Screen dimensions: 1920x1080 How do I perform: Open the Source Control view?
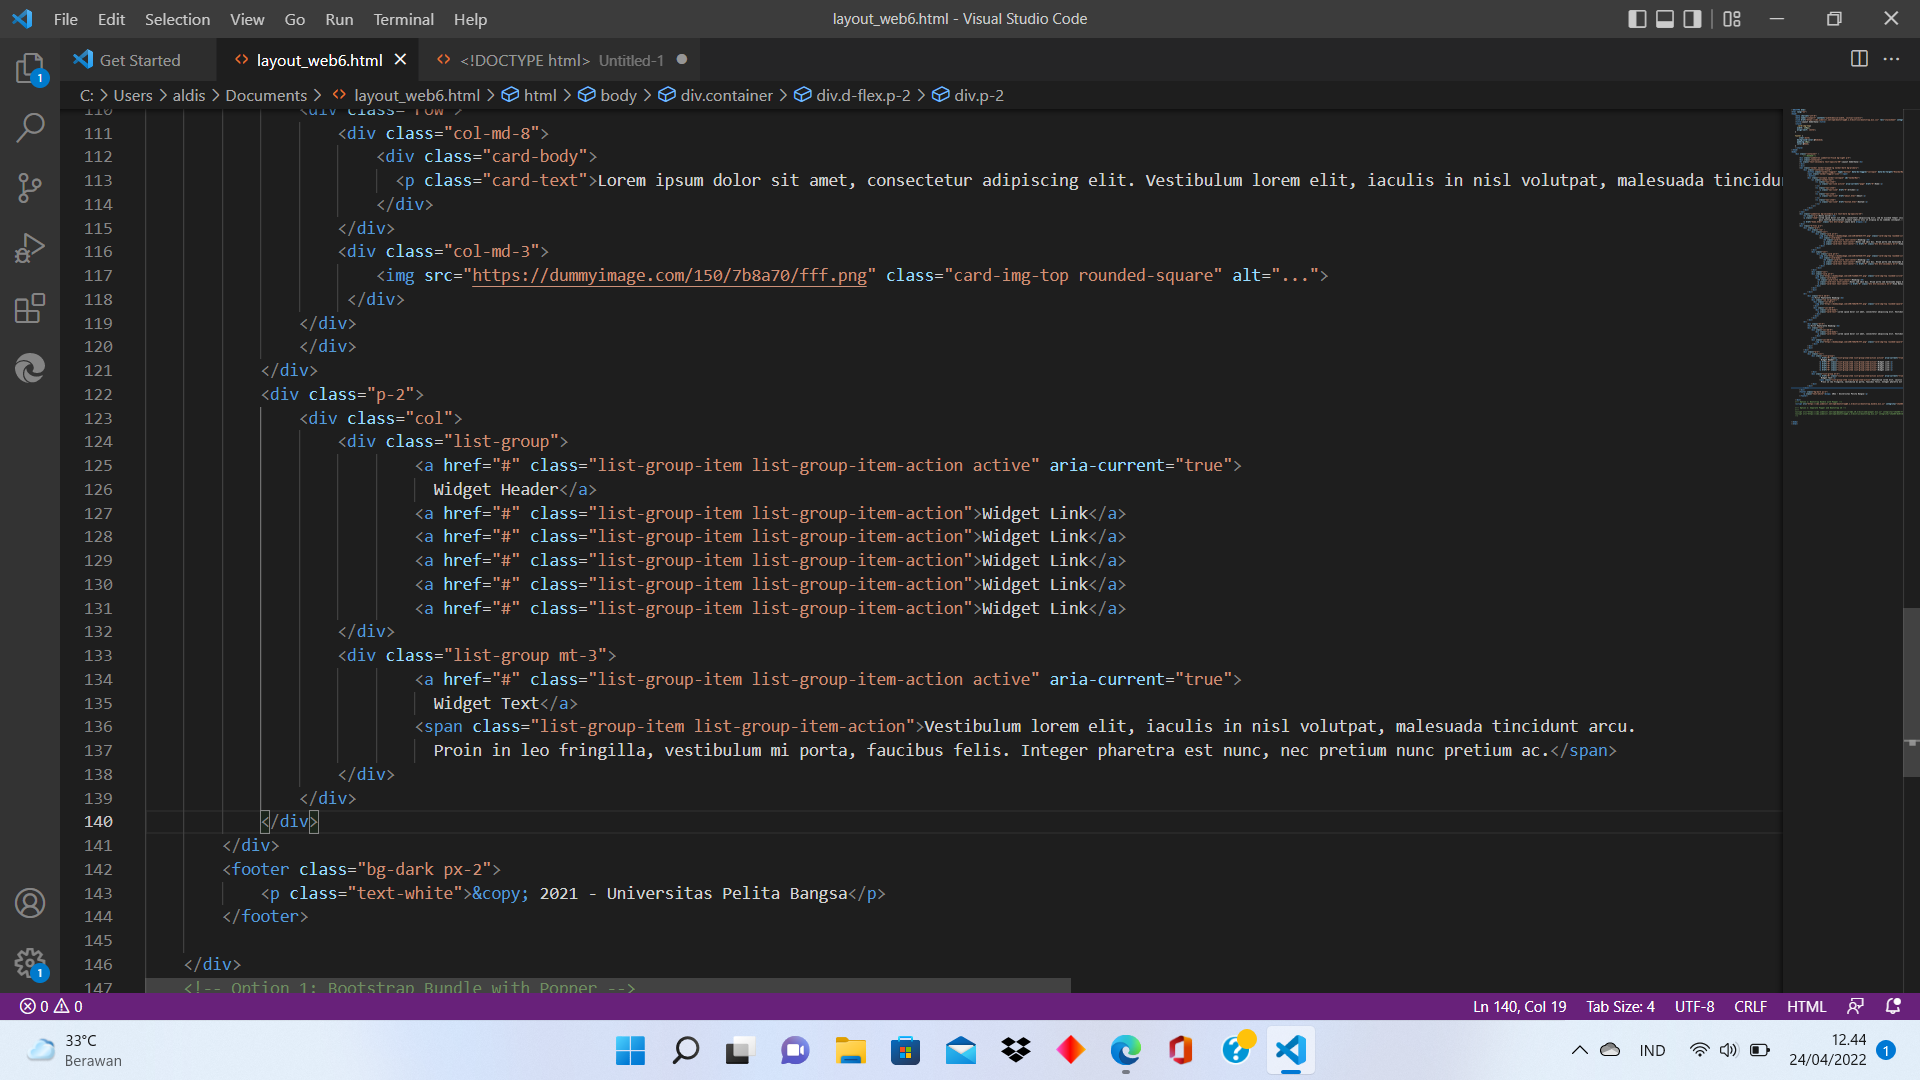(29, 188)
